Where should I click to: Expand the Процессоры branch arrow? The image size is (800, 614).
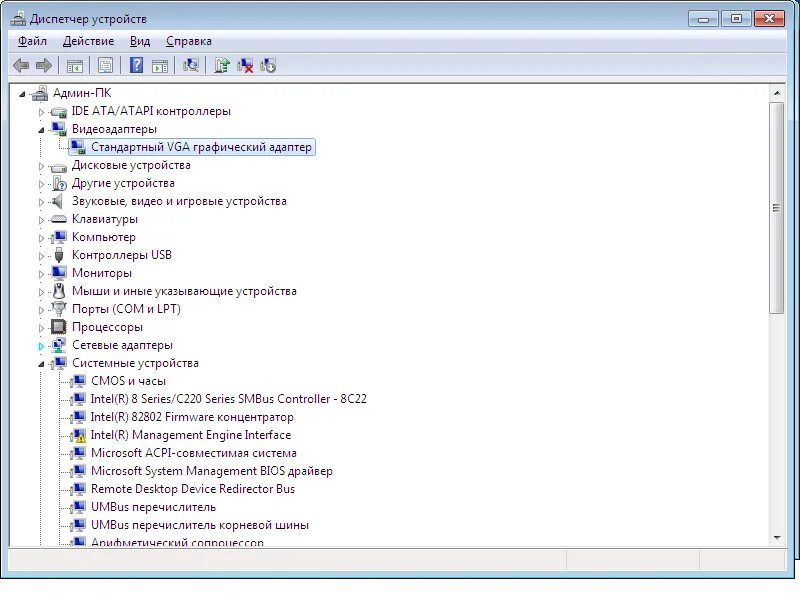click(x=41, y=328)
